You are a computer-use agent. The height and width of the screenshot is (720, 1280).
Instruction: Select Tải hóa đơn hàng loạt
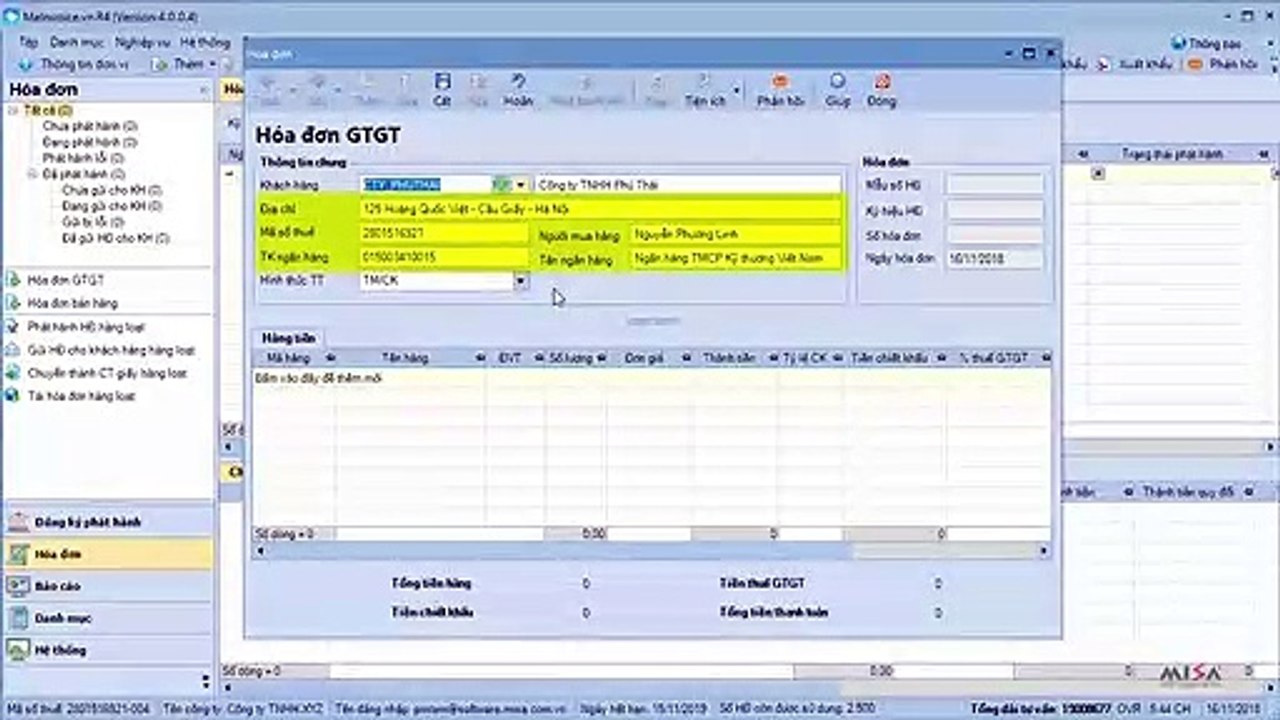(81, 396)
